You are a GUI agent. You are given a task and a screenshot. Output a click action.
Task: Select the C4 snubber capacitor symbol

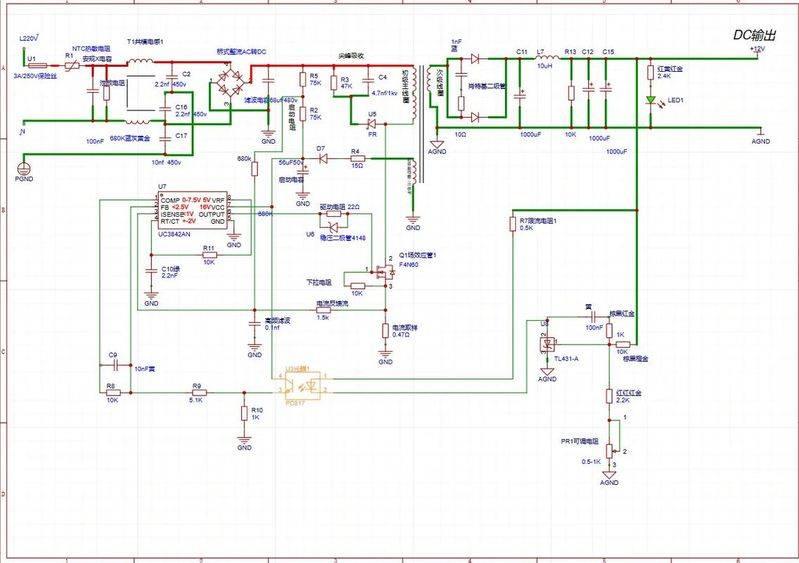(x=367, y=81)
